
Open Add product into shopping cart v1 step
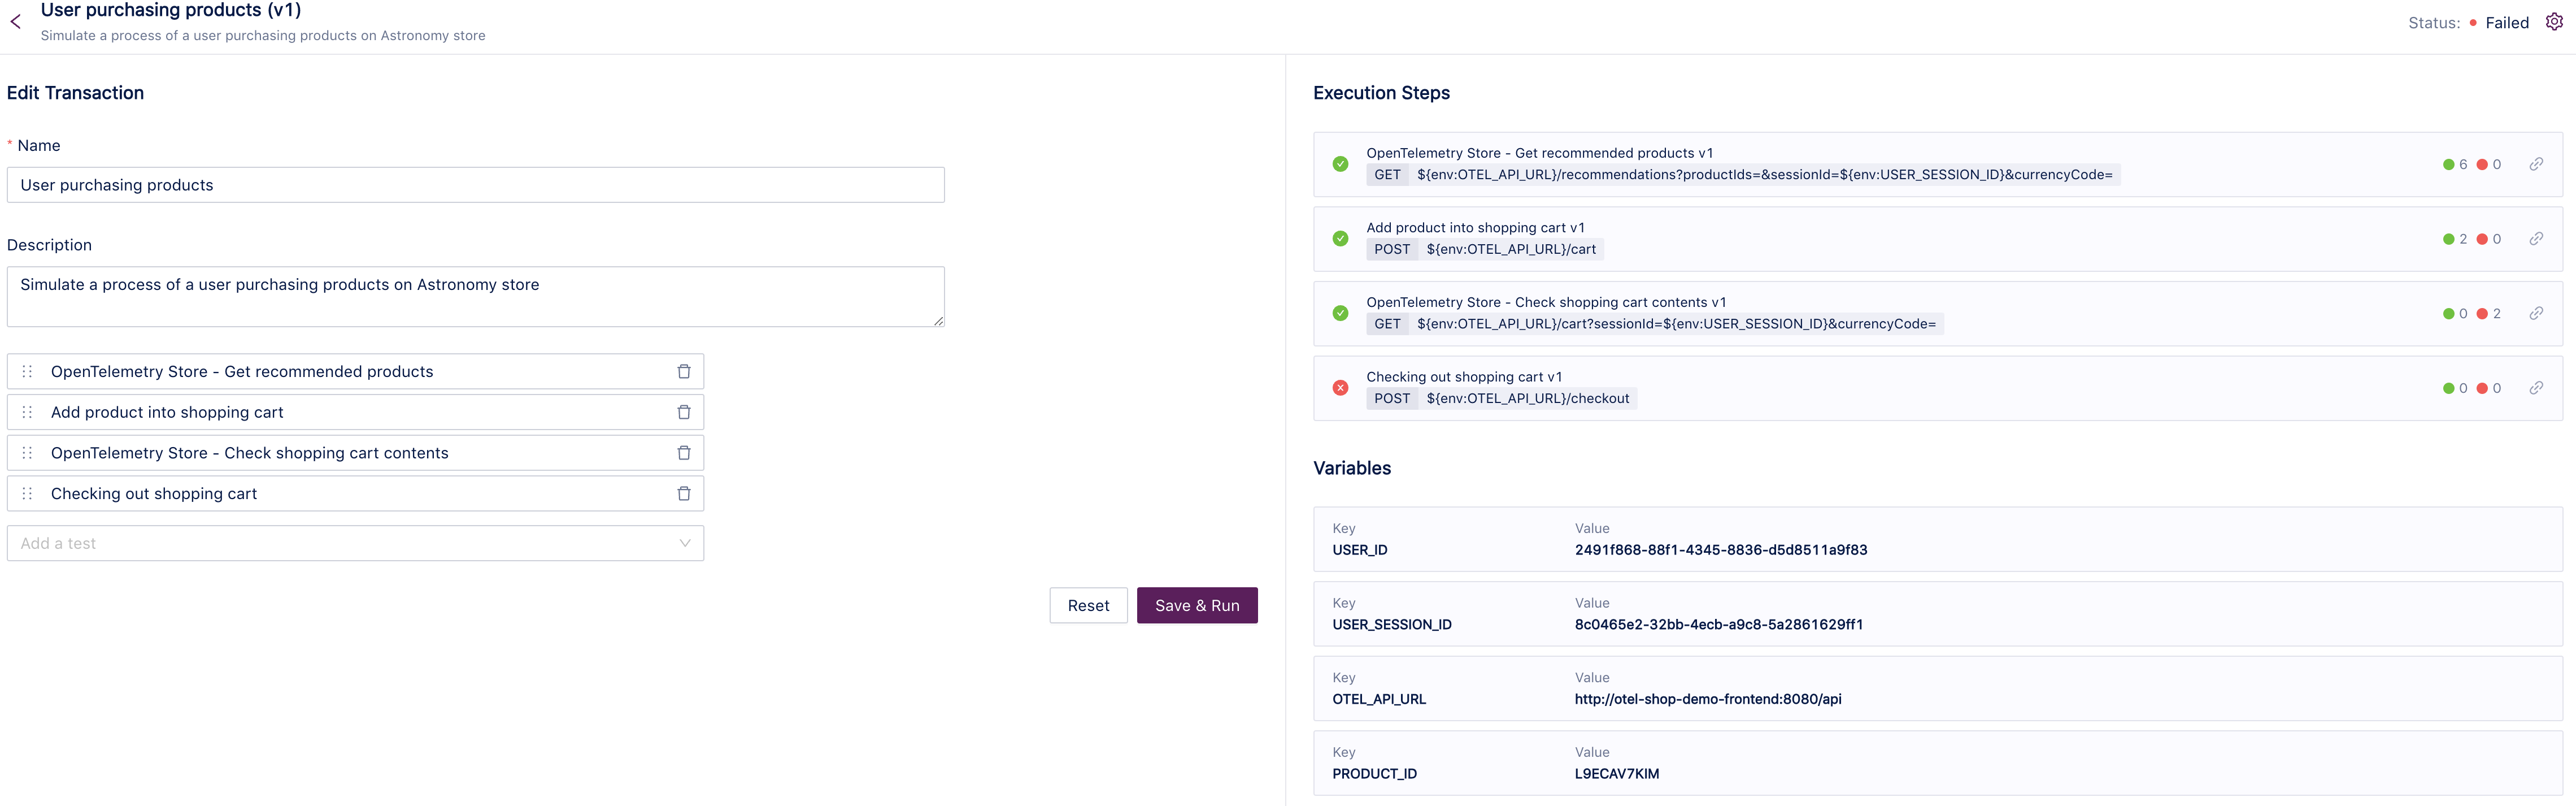pyautogui.click(x=1475, y=228)
